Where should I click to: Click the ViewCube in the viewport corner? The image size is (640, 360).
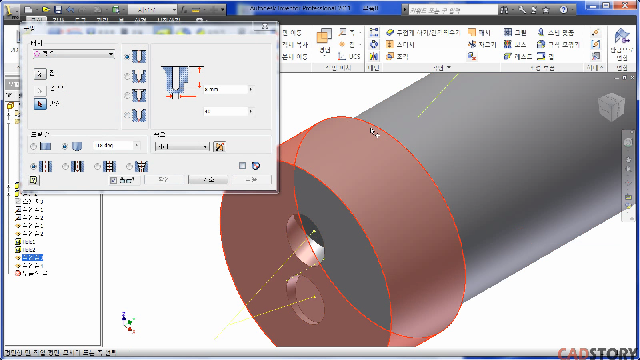[x=611, y=107]
